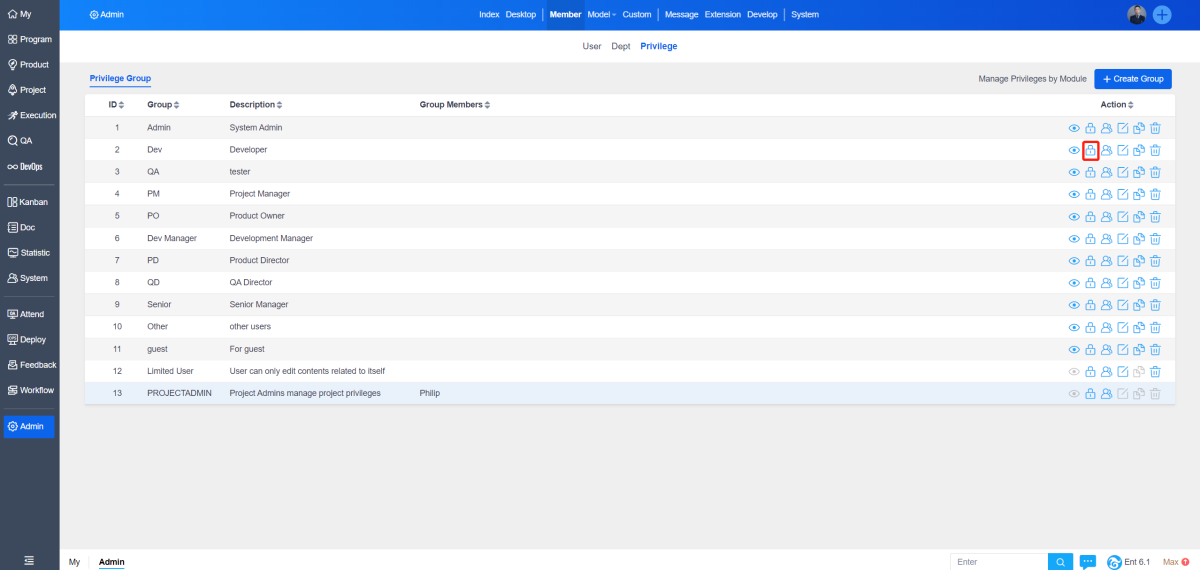The image size is (1200, 570).
Task: Collapse the left sidebar with the hamburger icon
Action: 29,561
